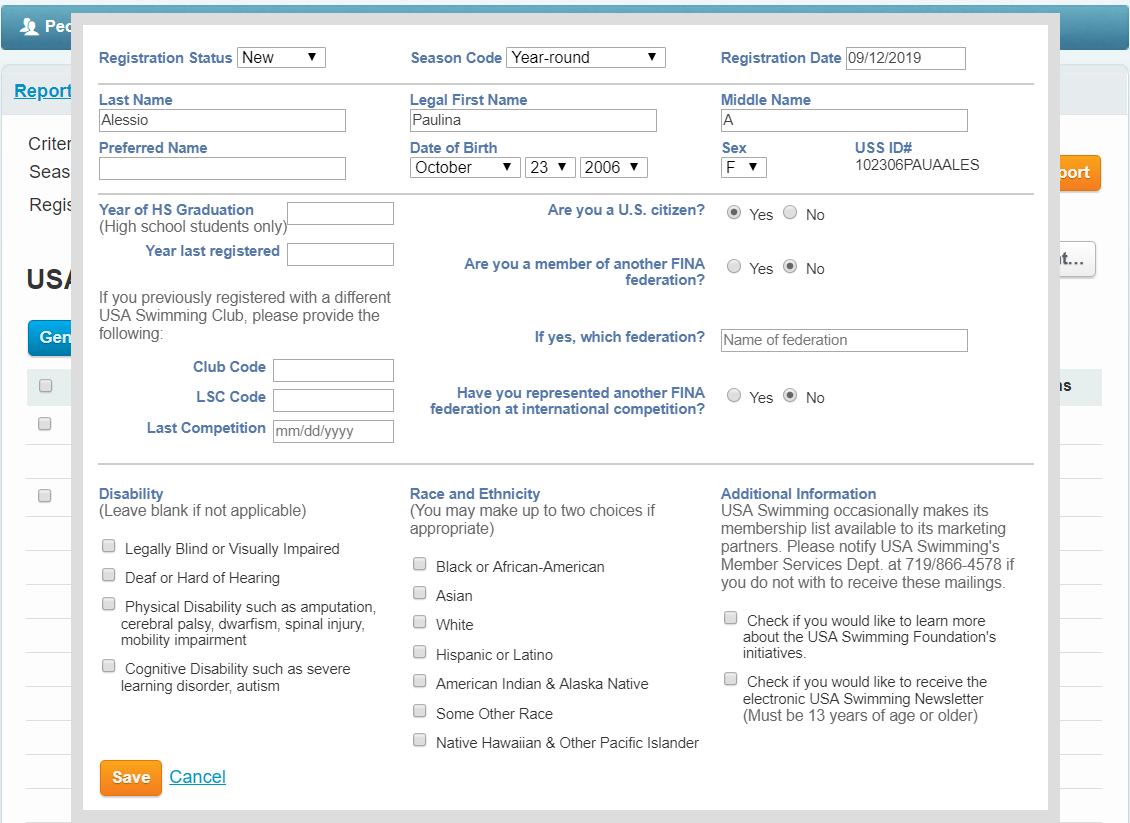
Task: Click the blue Gen button behind the dialog
Action: pos(50,338)
